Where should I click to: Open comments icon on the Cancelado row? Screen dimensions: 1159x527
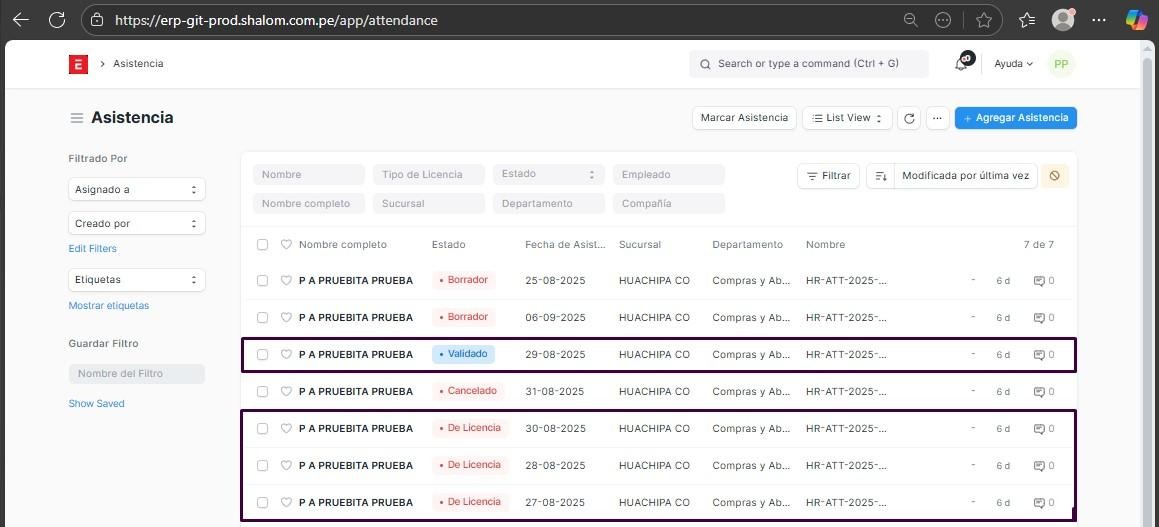pos(1039,392)
